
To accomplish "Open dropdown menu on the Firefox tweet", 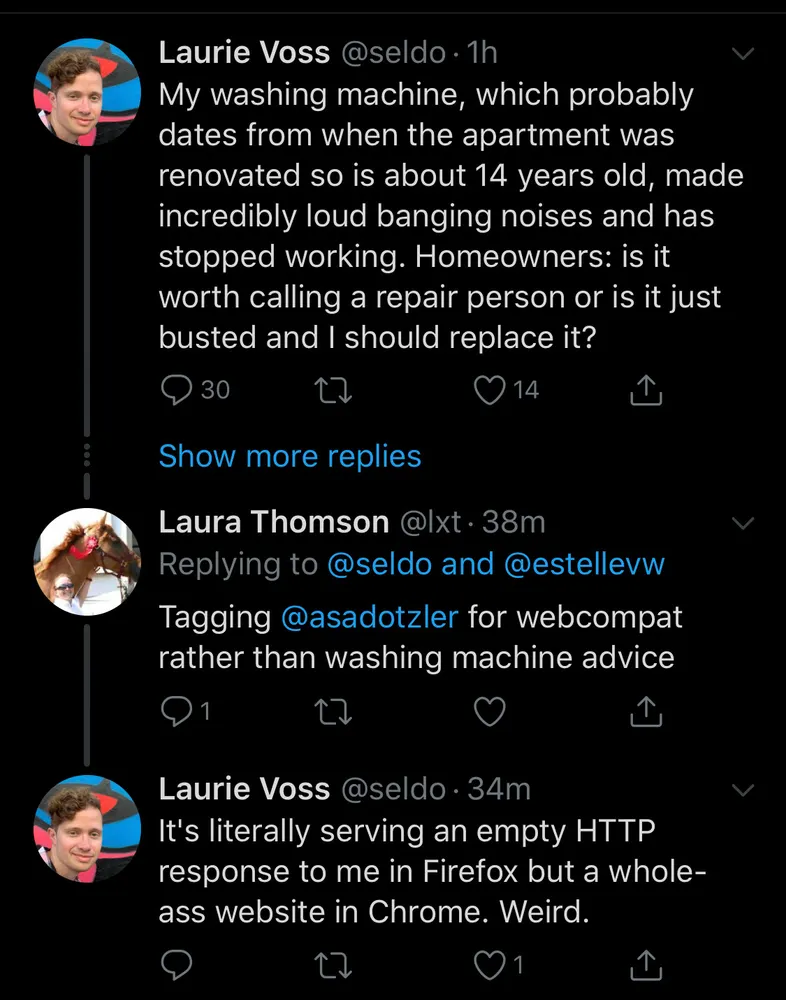I will (x=743, y=790).
